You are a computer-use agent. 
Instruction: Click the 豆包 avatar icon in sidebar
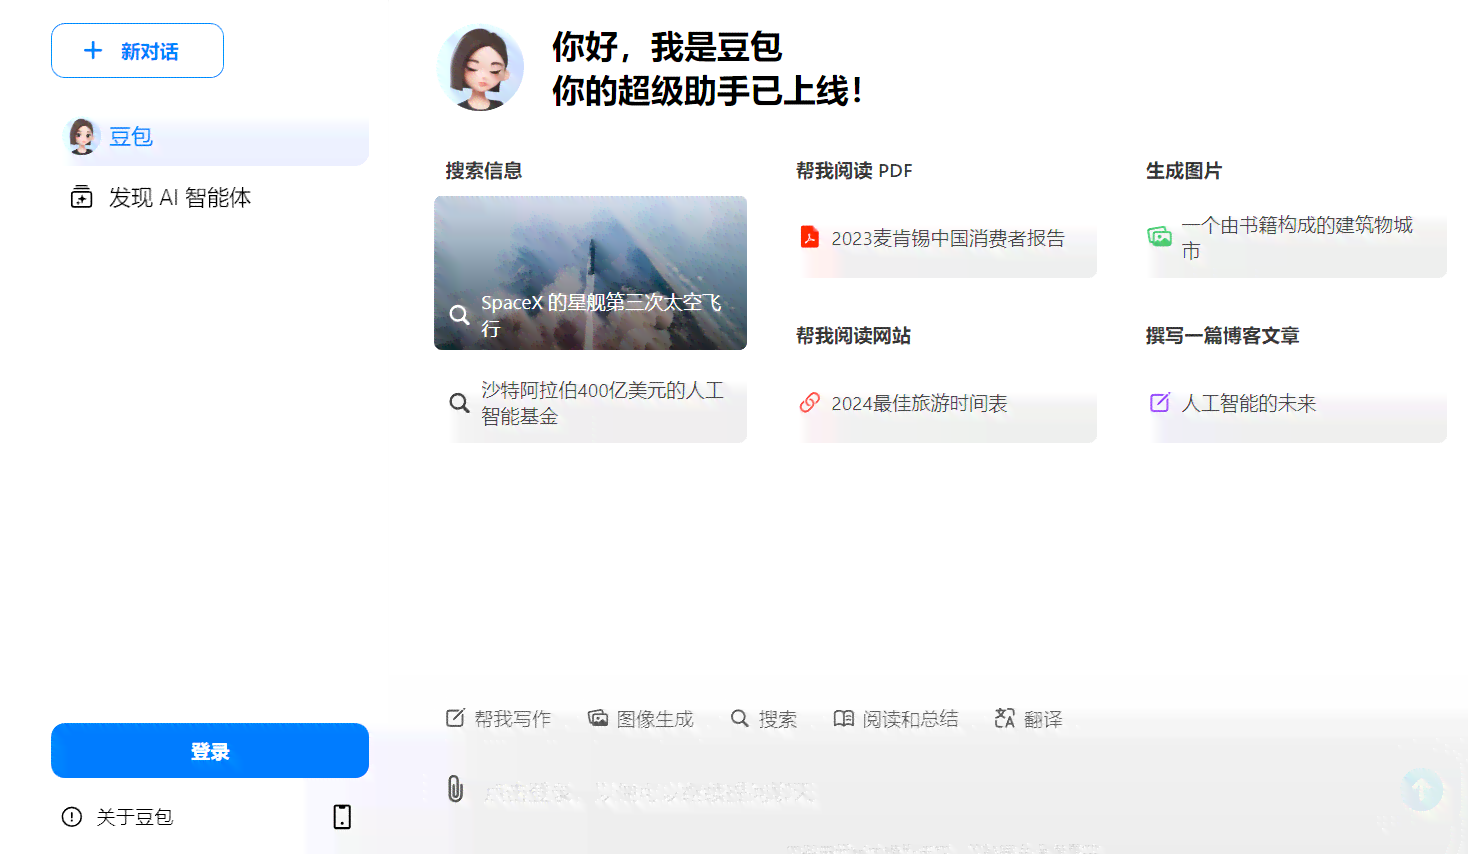(x=82, y=137)
